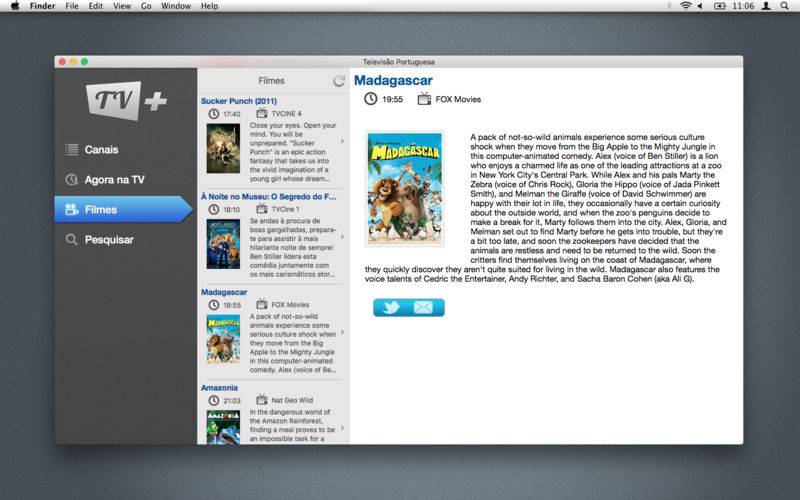The height and width of the screenshot is (500, 800).
Task: Click the Sucker Punch description text
Action: (293, 152)
